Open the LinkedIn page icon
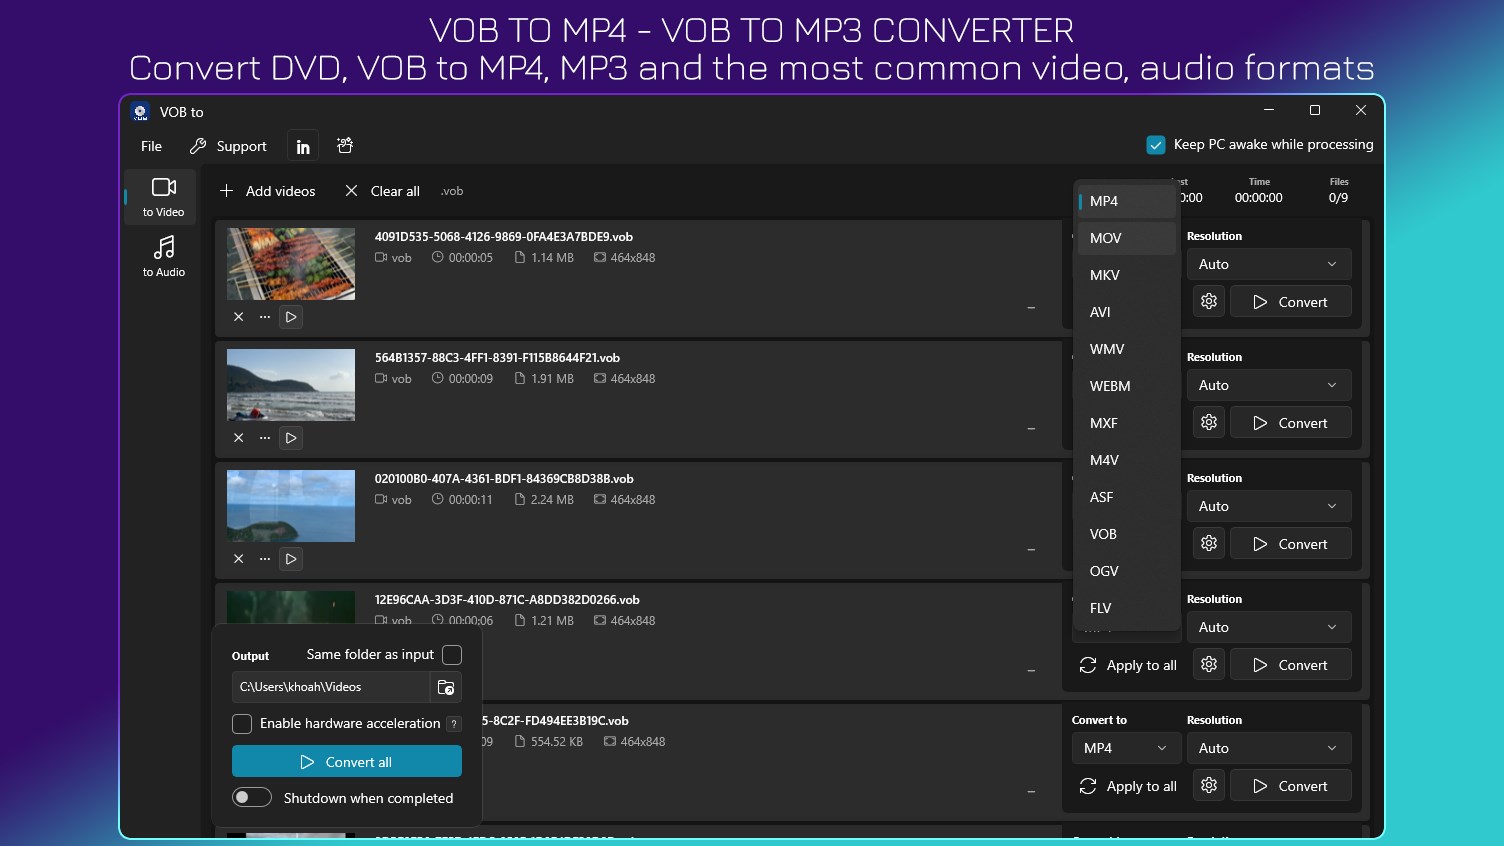 (302, 145)
